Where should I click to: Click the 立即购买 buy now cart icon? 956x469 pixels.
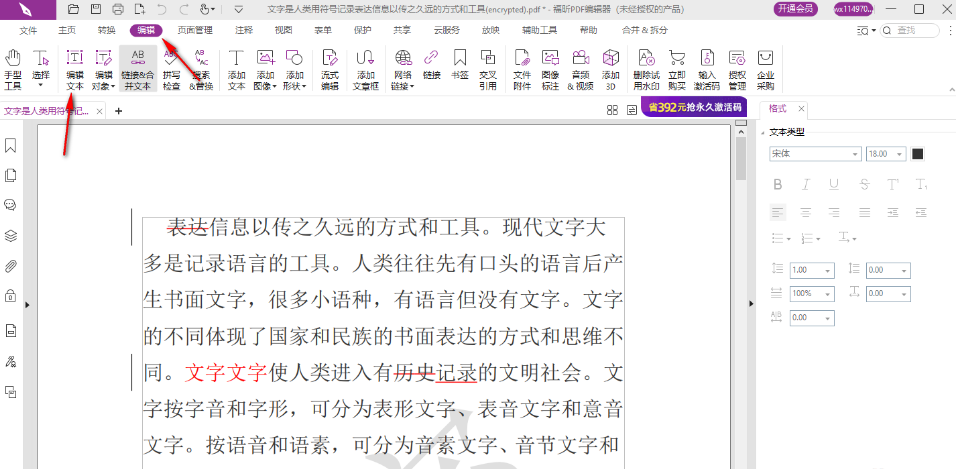click(x=677, y=70)
